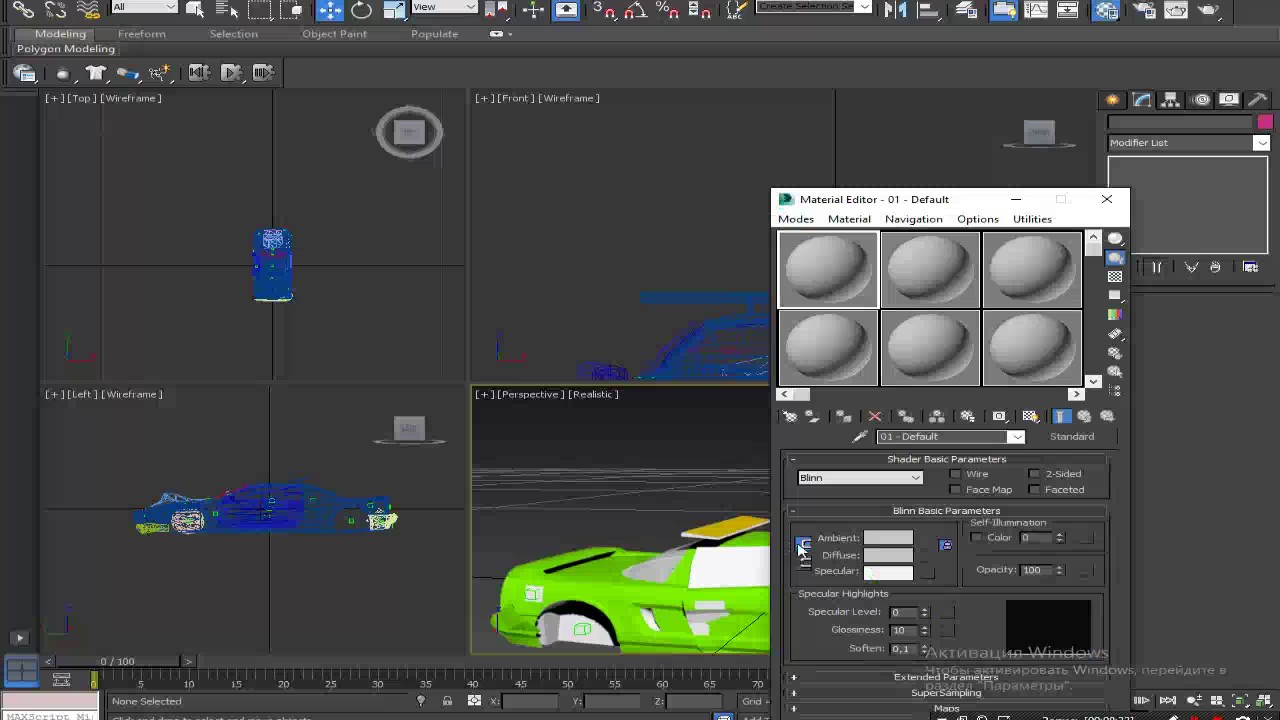
Task: Open the Create command panel tab
Action: click(x=1112, y=100)
